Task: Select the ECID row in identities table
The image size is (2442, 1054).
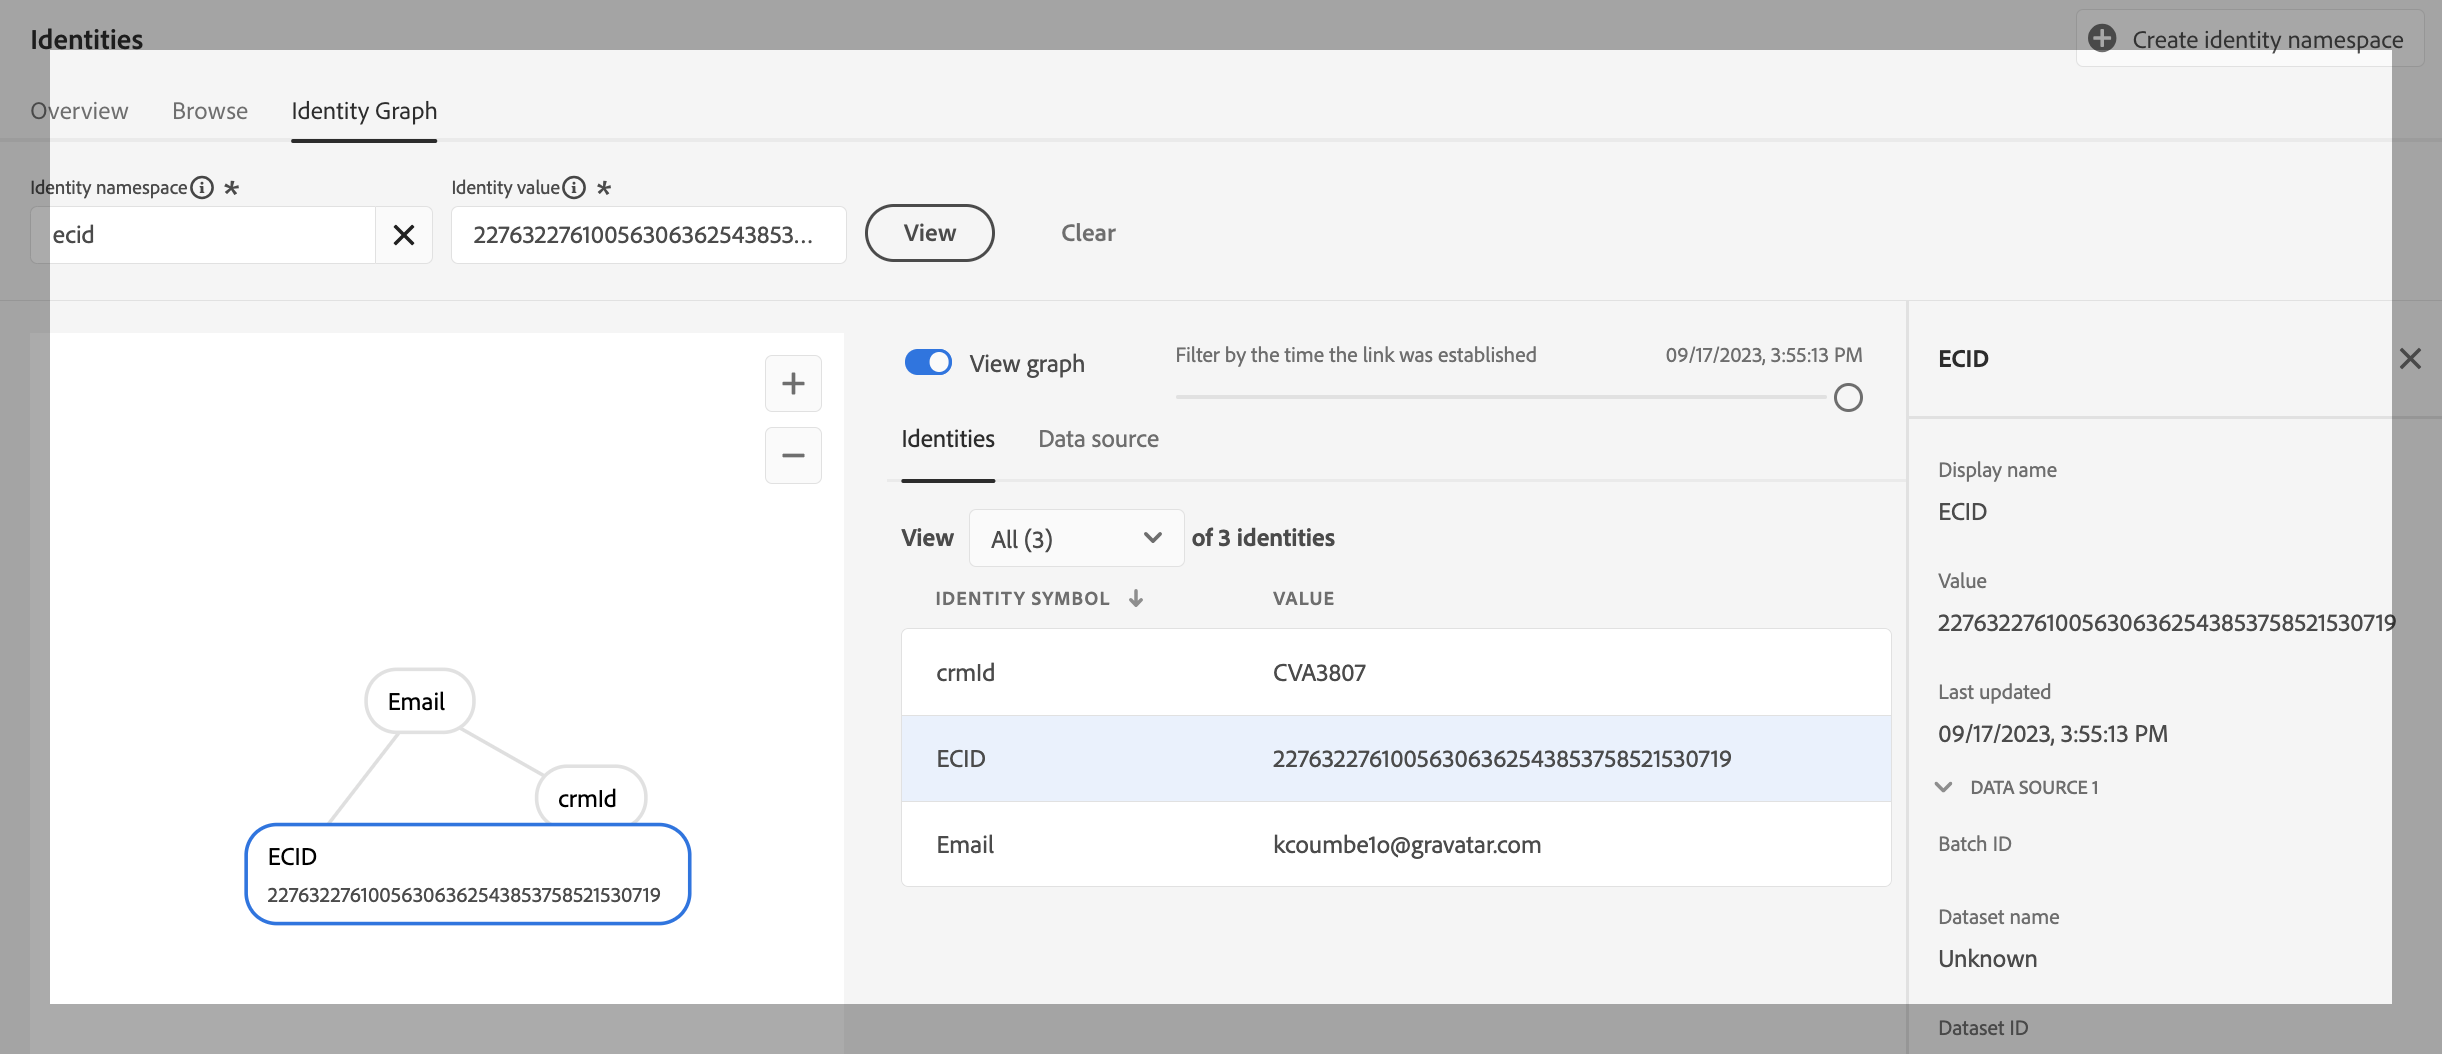Action: tap(1396, 759)
